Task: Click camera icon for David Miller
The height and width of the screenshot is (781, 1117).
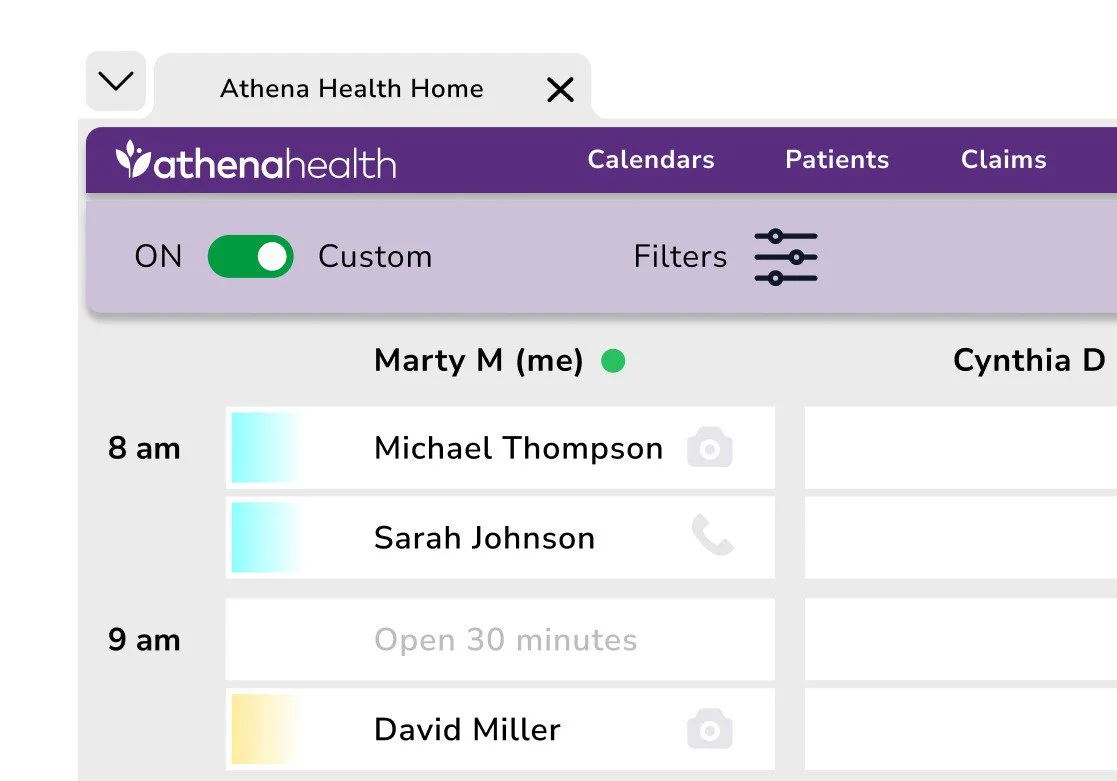Action: [x=709, y=729]
